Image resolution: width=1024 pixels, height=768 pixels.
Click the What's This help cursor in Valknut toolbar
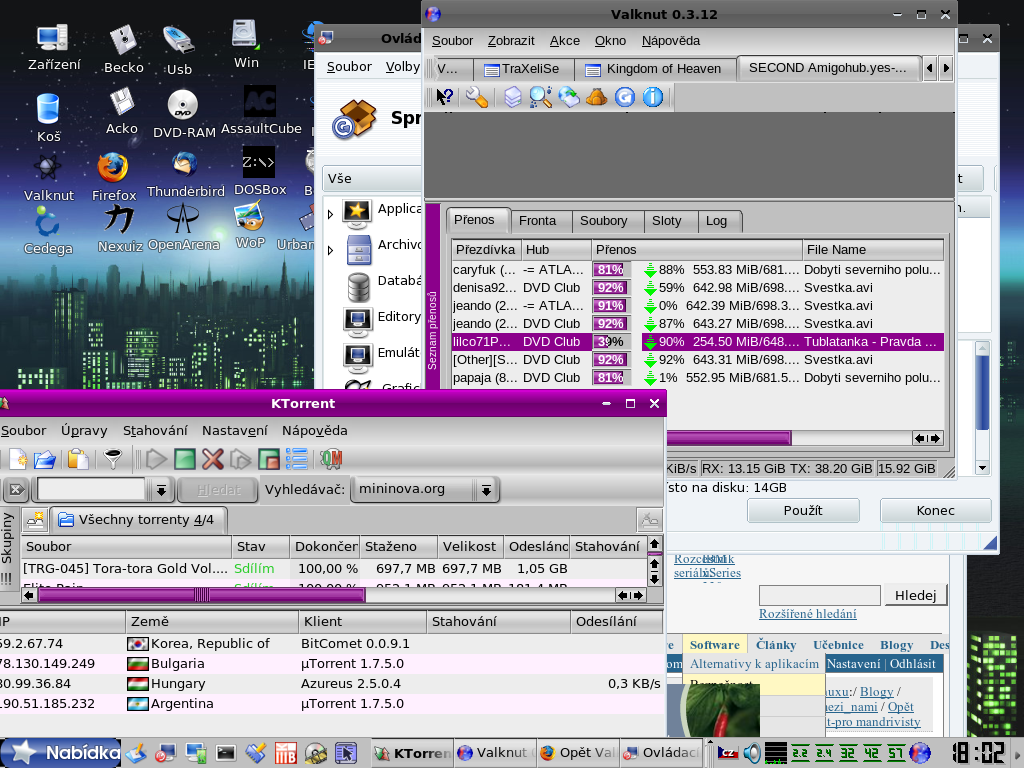(445, 97)
